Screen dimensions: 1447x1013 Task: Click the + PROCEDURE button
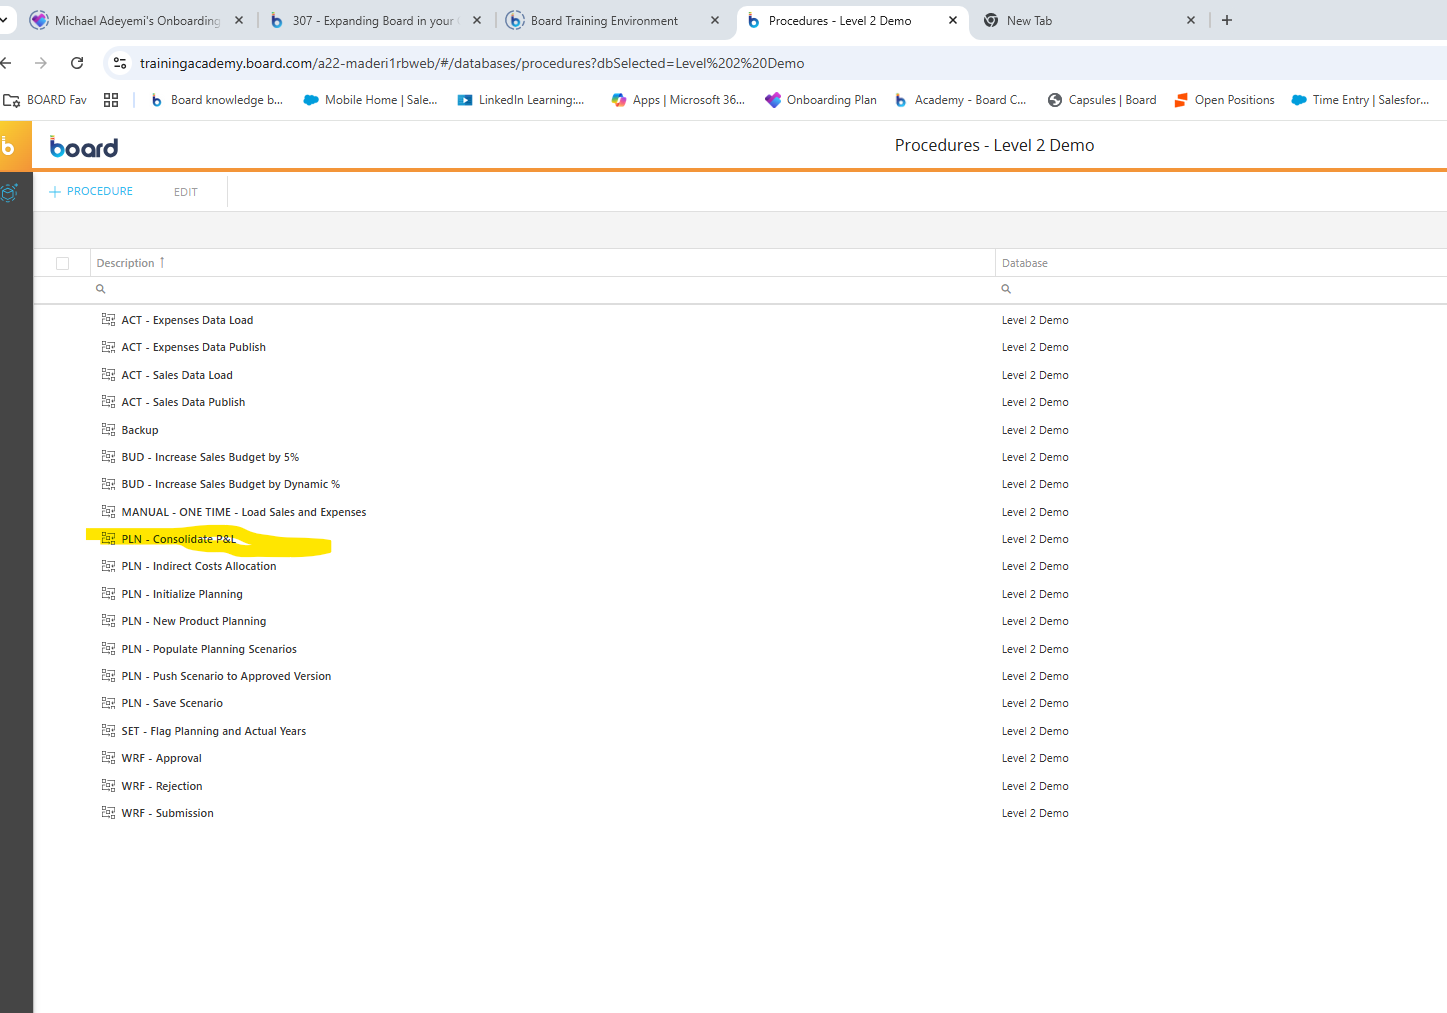pyautogui.click(x=91, y=191)
